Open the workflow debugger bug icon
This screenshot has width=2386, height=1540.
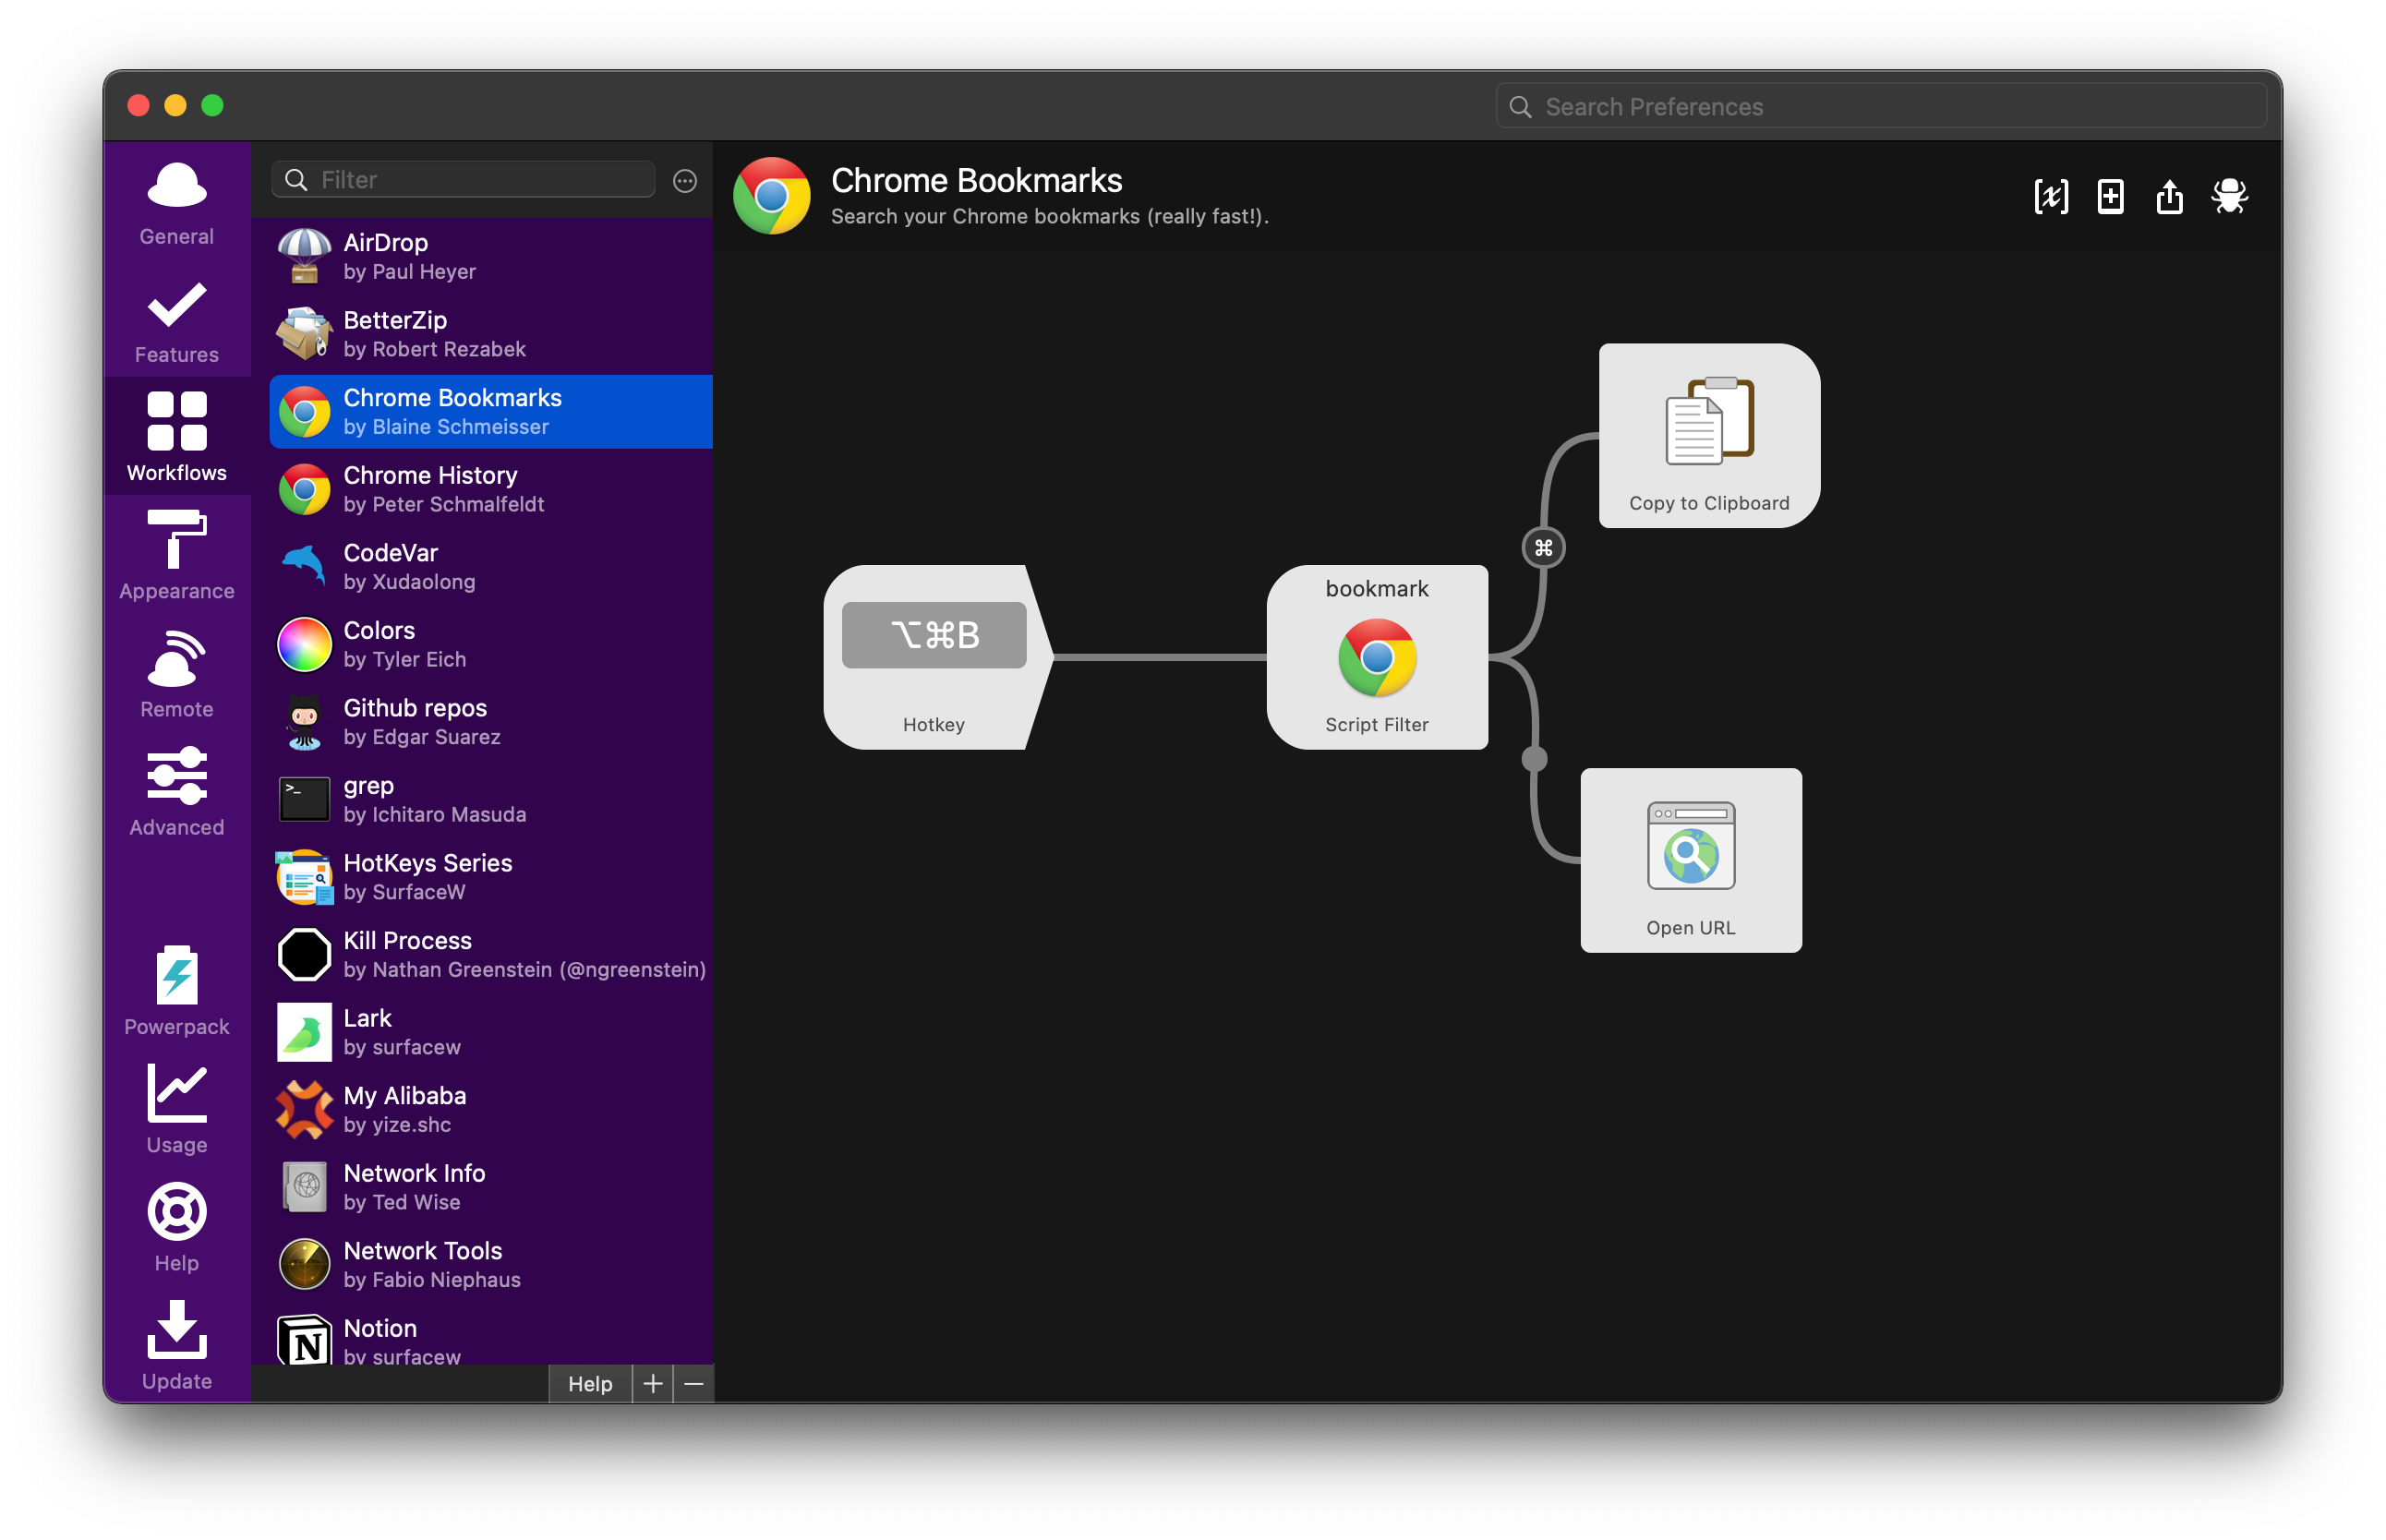coord(2229,196)
